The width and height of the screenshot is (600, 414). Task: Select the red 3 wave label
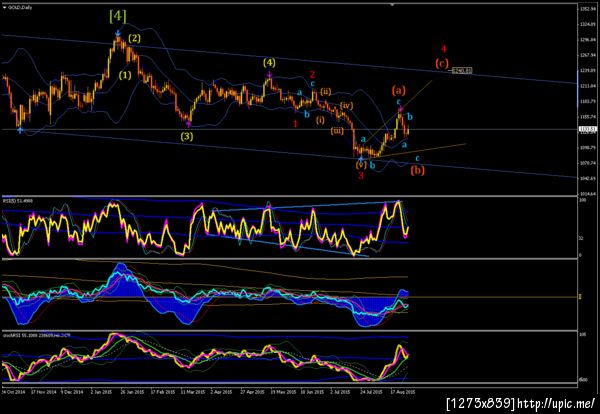pyautogui.click(x=361, y=175)
